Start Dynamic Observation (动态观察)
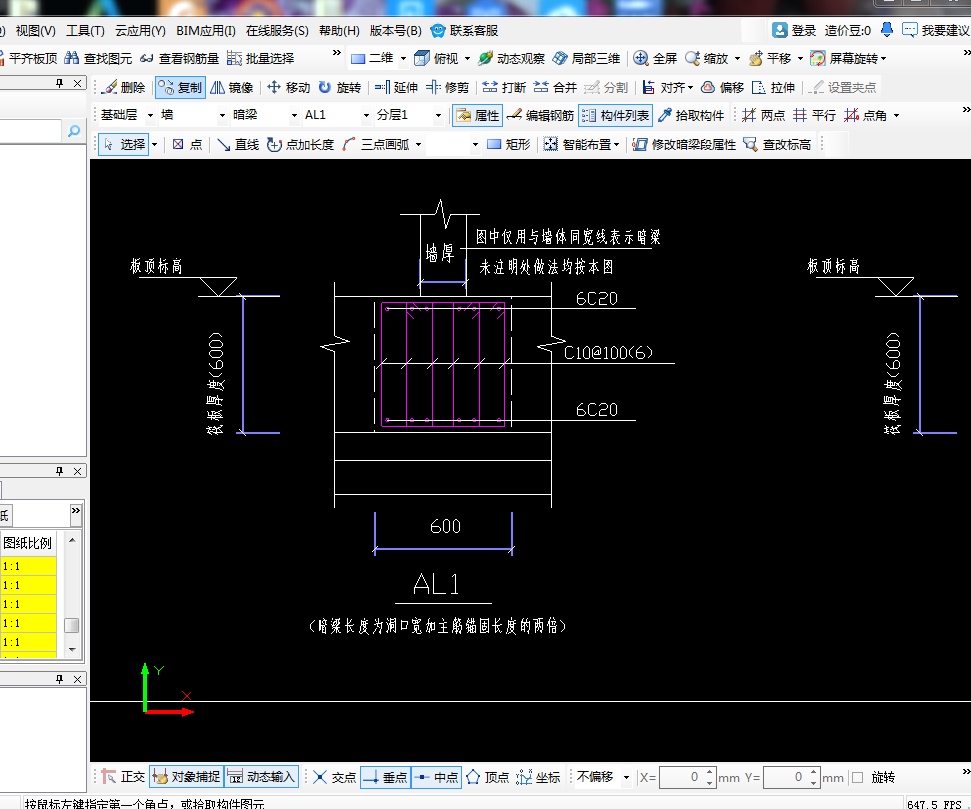The width and height of the screenshot is (971, 809). pos(512,58)
